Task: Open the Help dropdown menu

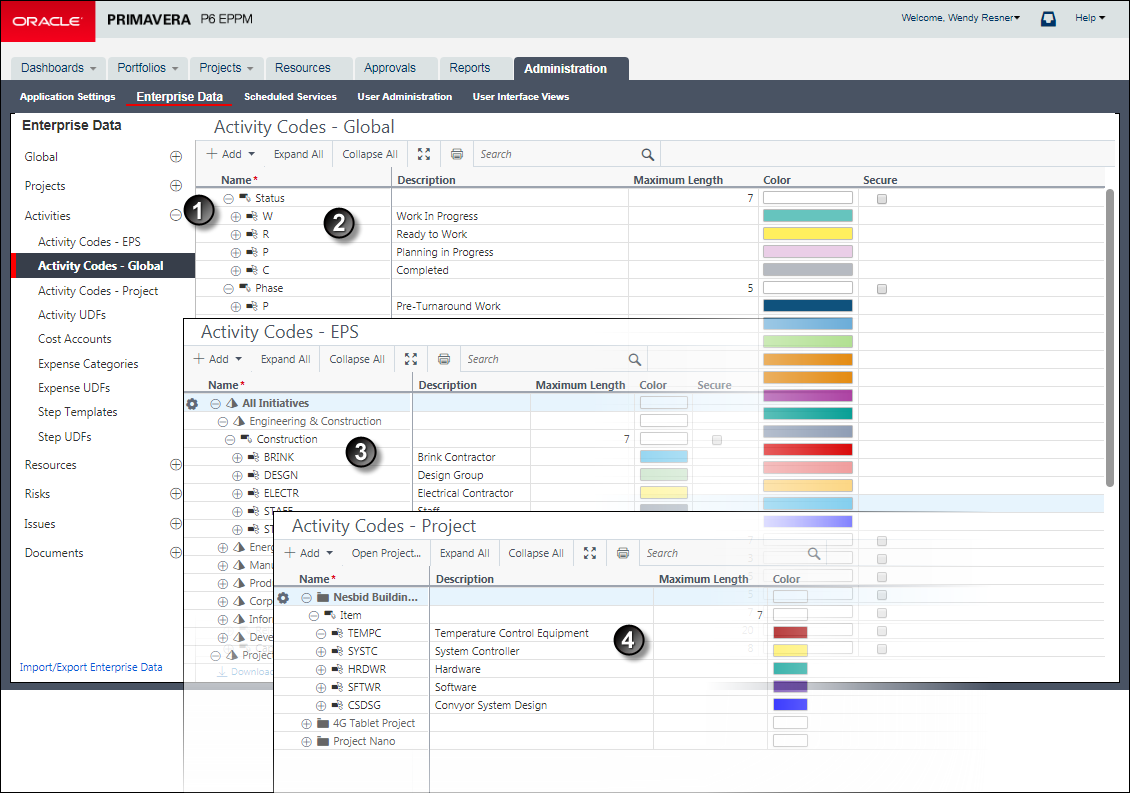Action: pyautogui.click(x=1090, y=18)
